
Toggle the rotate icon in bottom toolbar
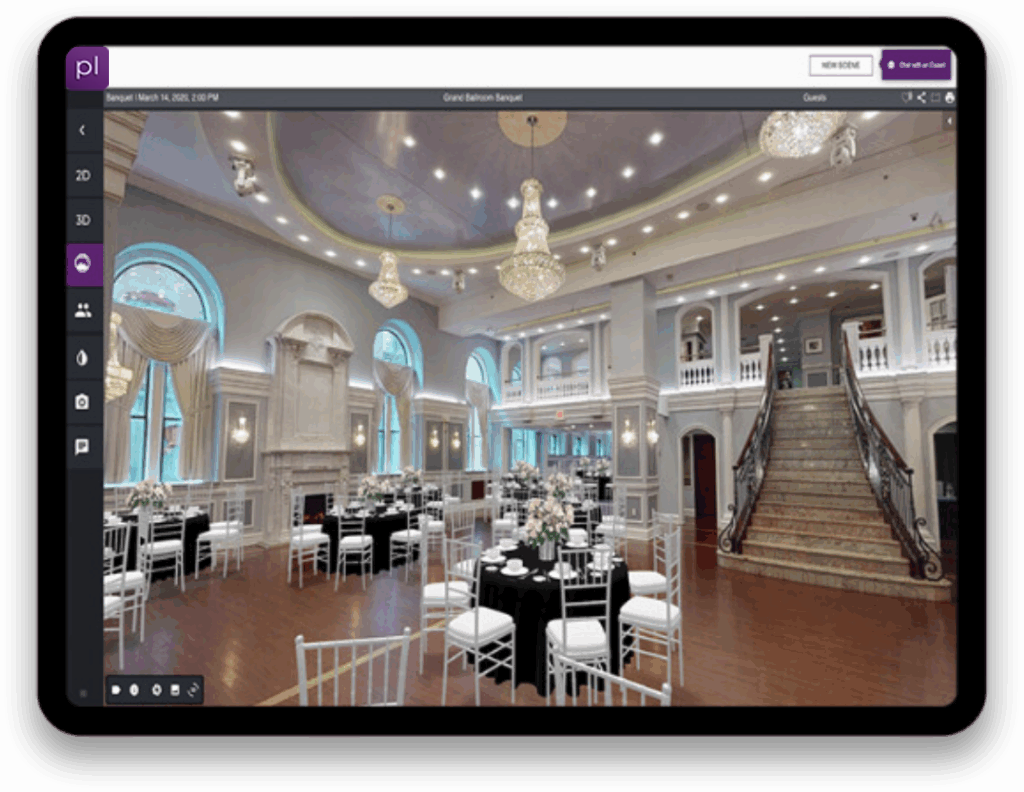193,690
